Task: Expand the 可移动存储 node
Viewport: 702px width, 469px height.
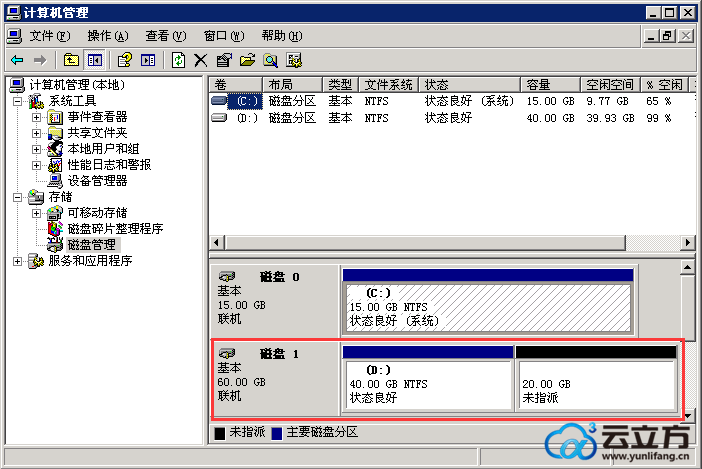Action: pos(36,213)
